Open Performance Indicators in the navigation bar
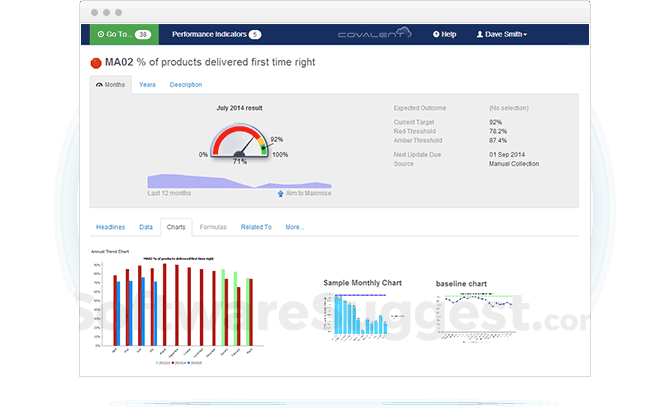This screenshot has width=670, height=410. (x=209, y=34)
